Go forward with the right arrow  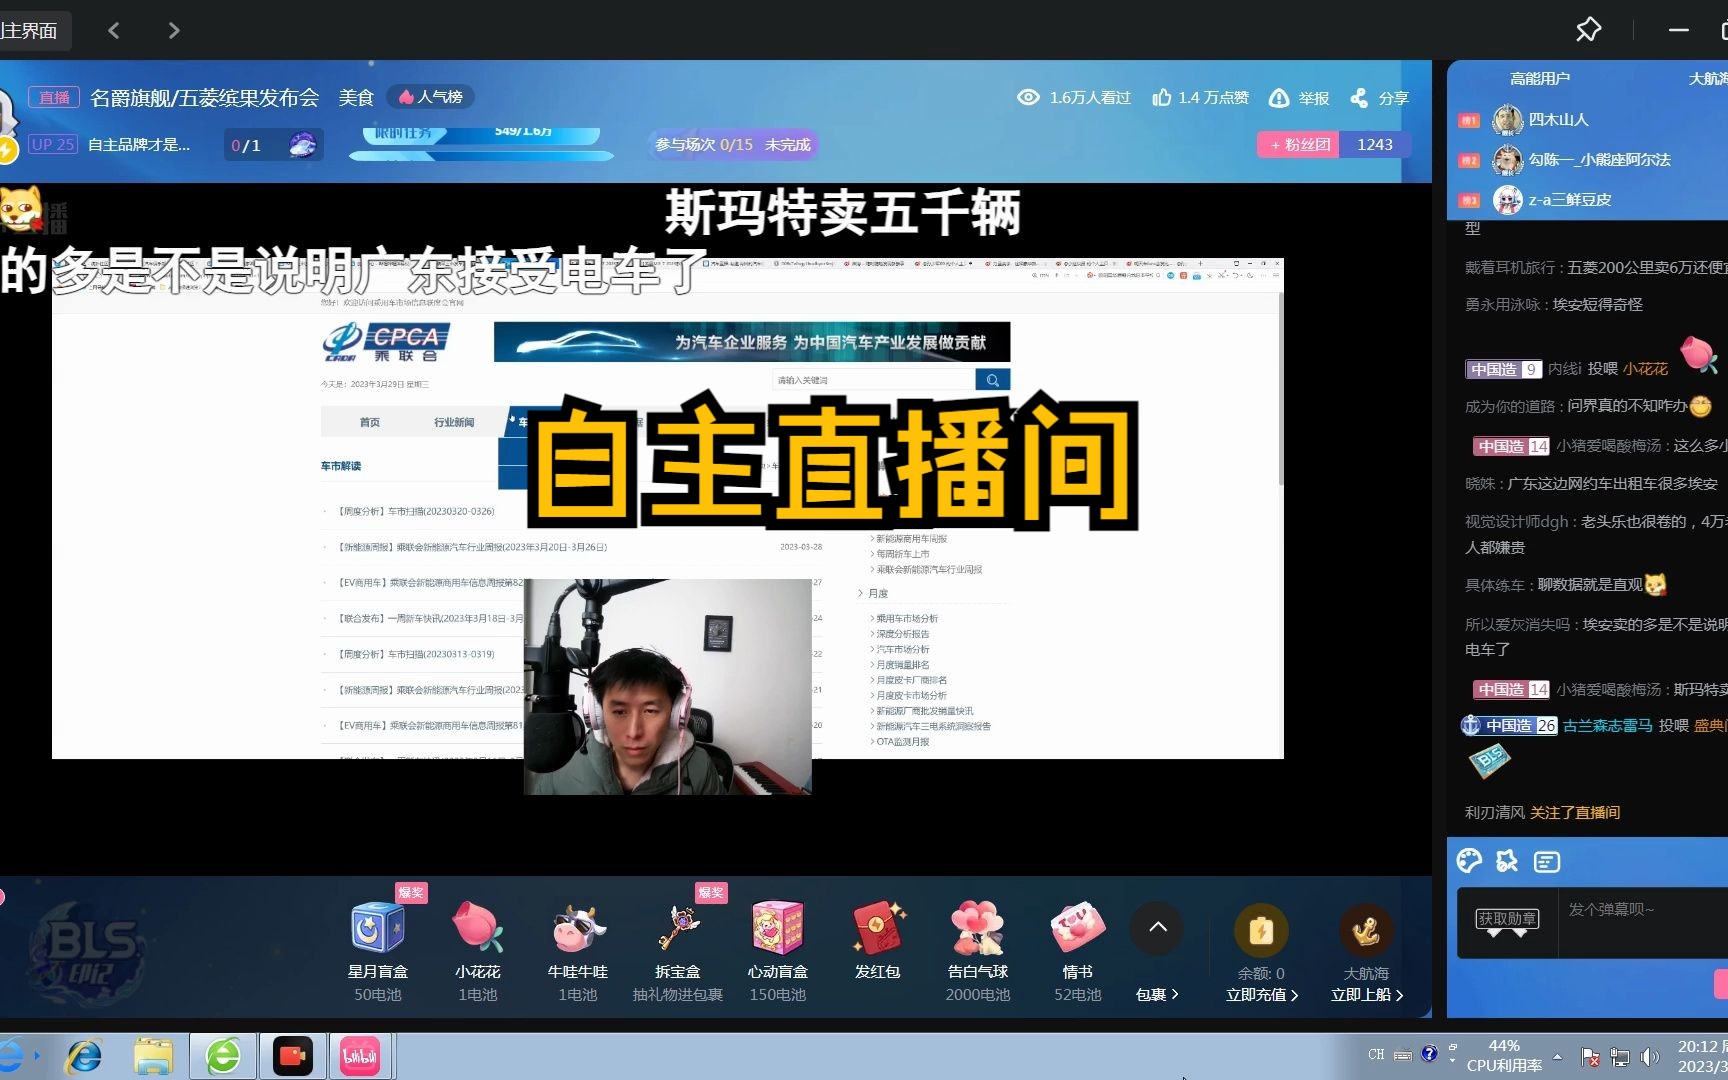174,30
